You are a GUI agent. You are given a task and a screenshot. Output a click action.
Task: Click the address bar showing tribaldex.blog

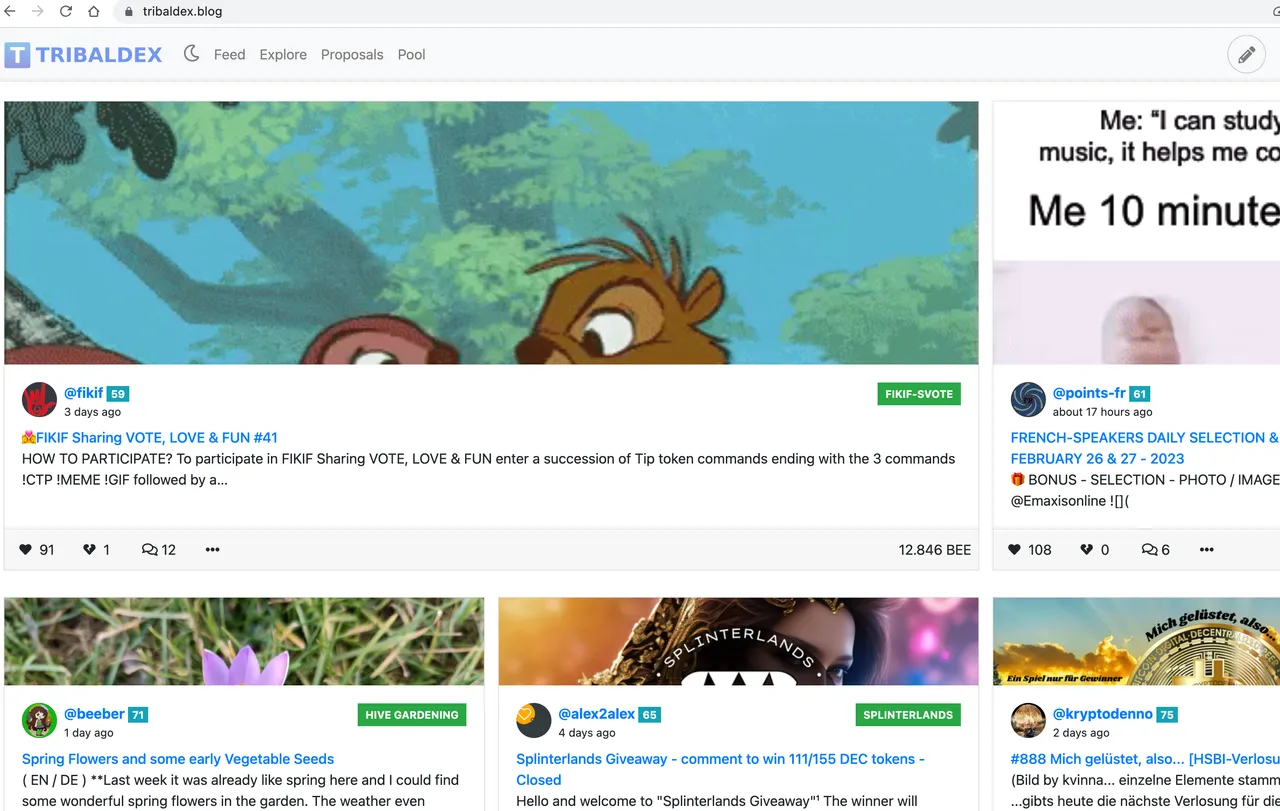[x=690, y=12]
